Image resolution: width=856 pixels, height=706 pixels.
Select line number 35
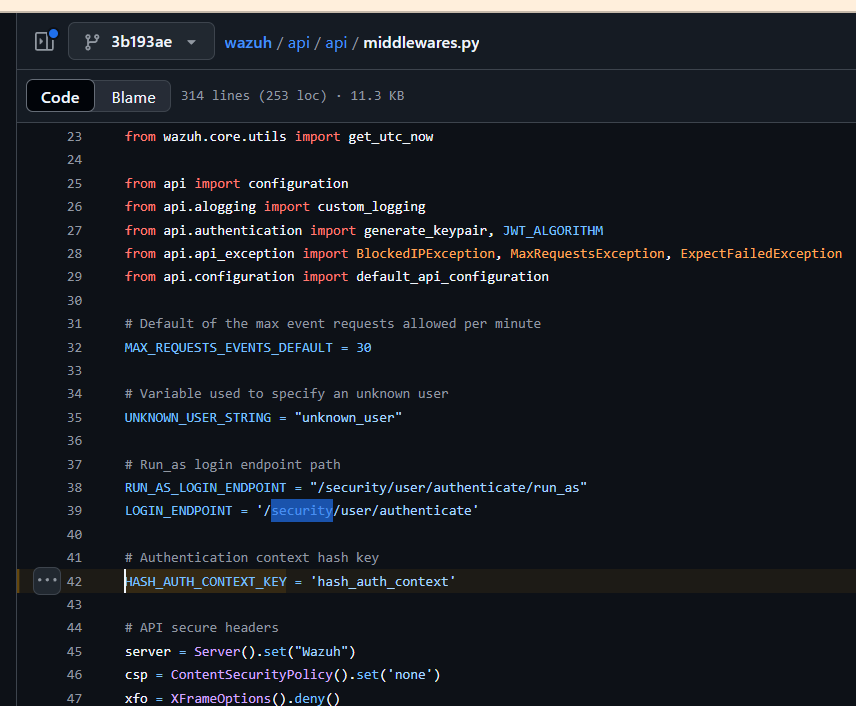pyautogui.click(x=74, y=417)
